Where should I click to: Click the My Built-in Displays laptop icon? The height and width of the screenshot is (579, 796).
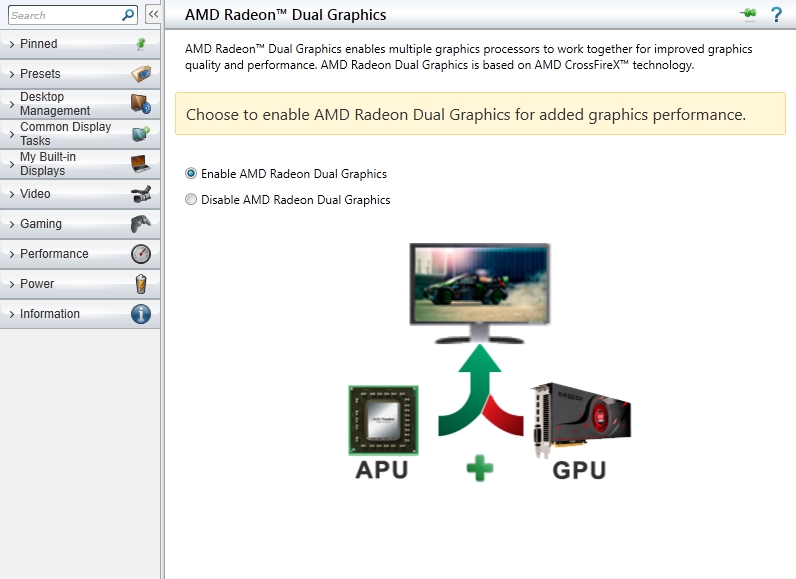pos(141,163)
